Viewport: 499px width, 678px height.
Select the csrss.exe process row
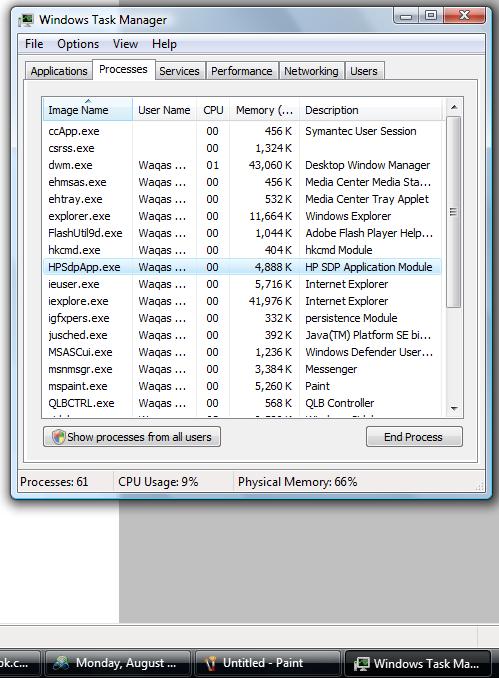coord(242,148)
